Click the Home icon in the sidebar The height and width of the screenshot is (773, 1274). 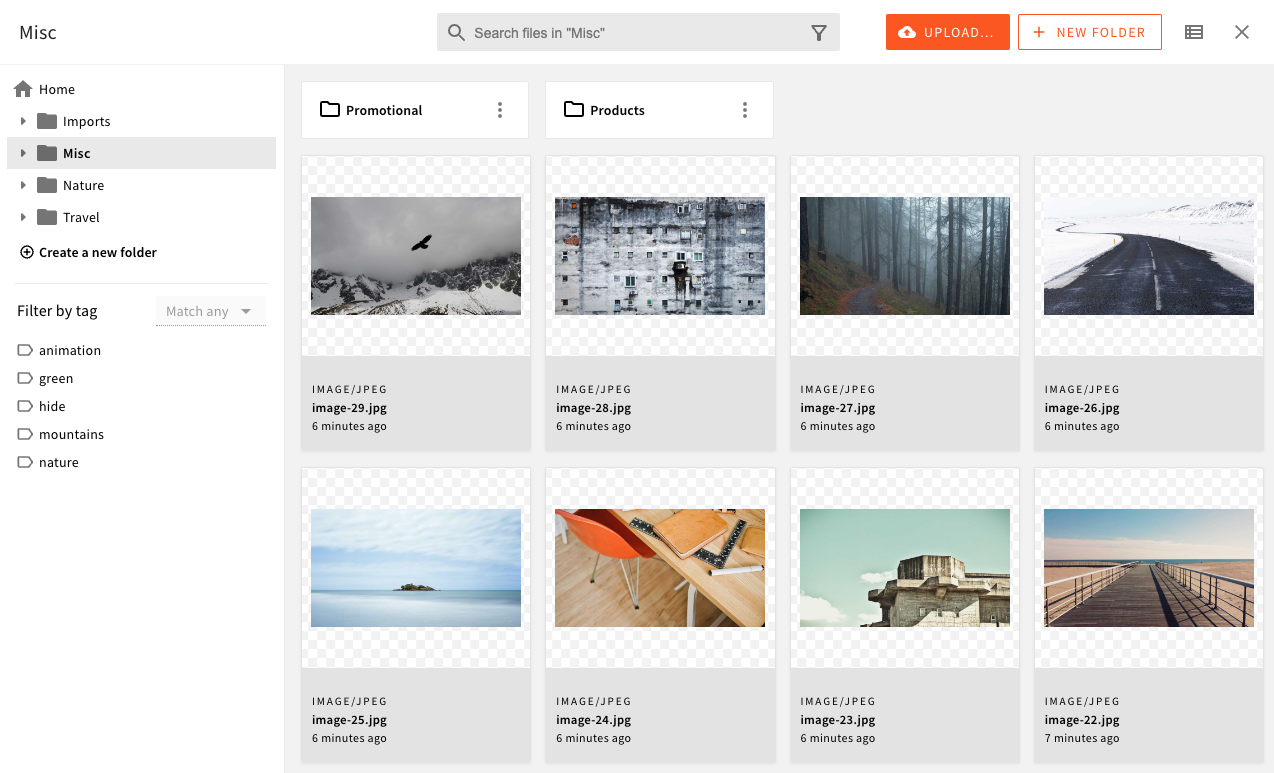(x=21, y=88)
